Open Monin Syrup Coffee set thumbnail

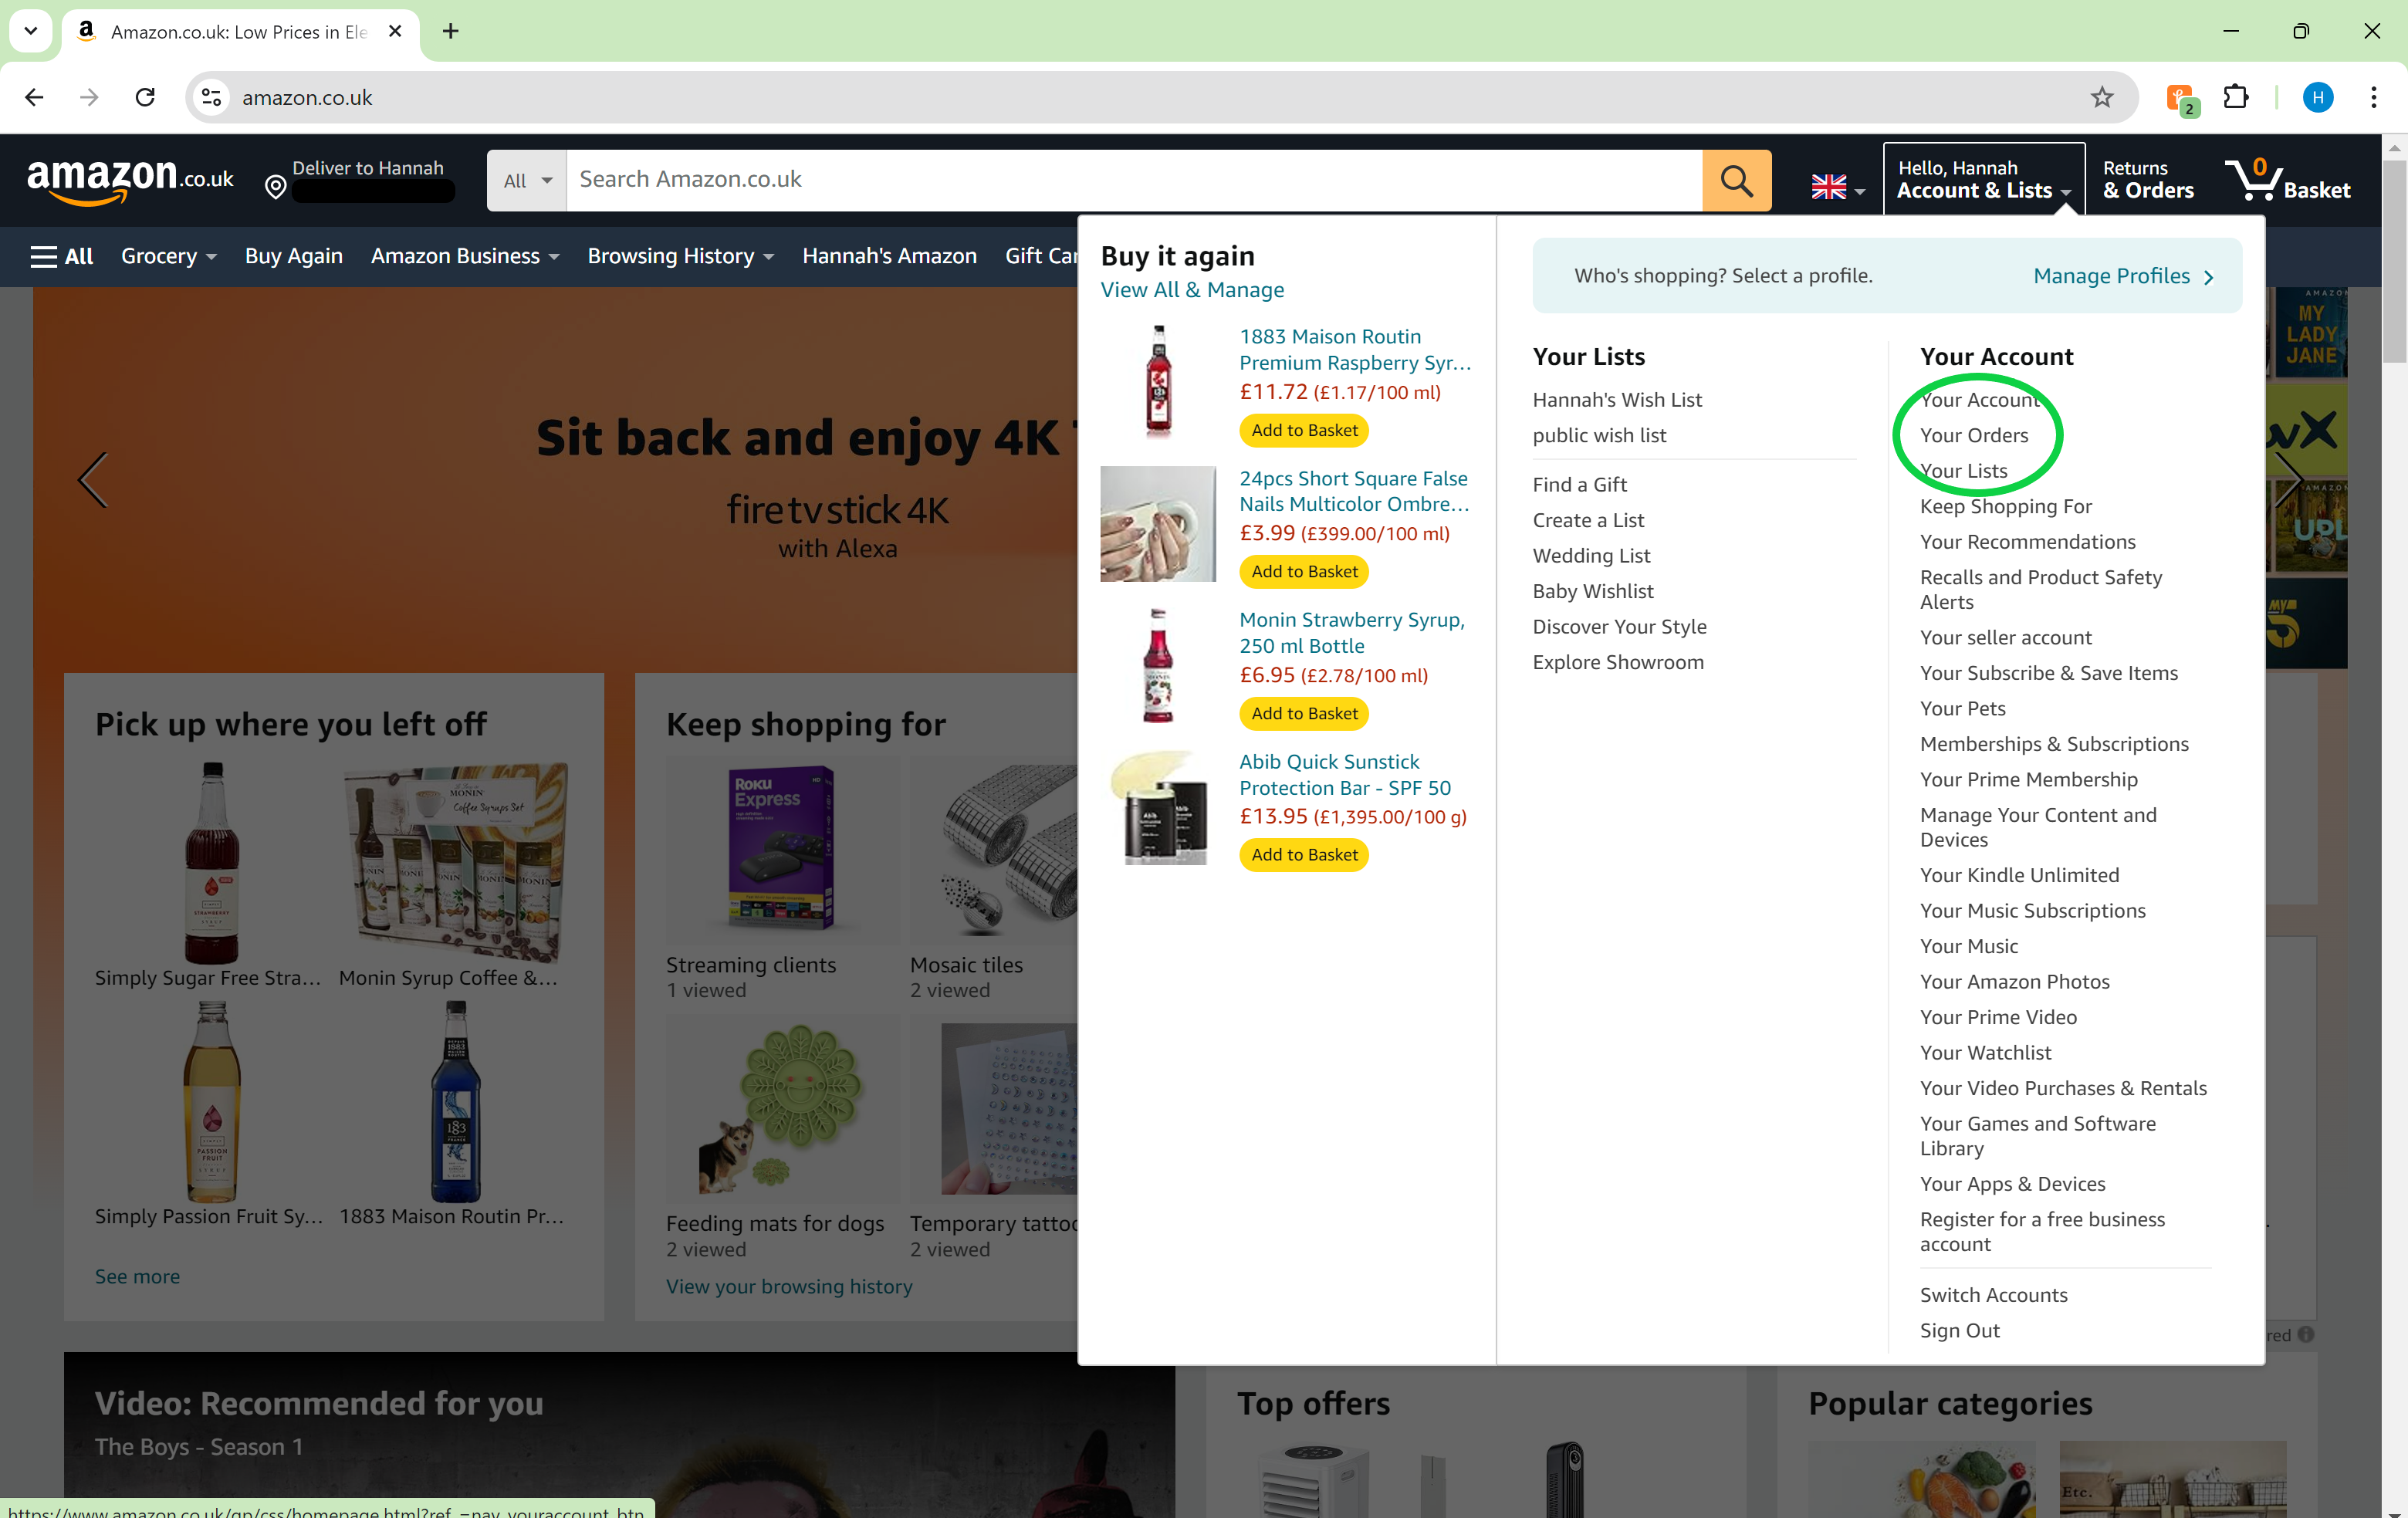[455, 862]
